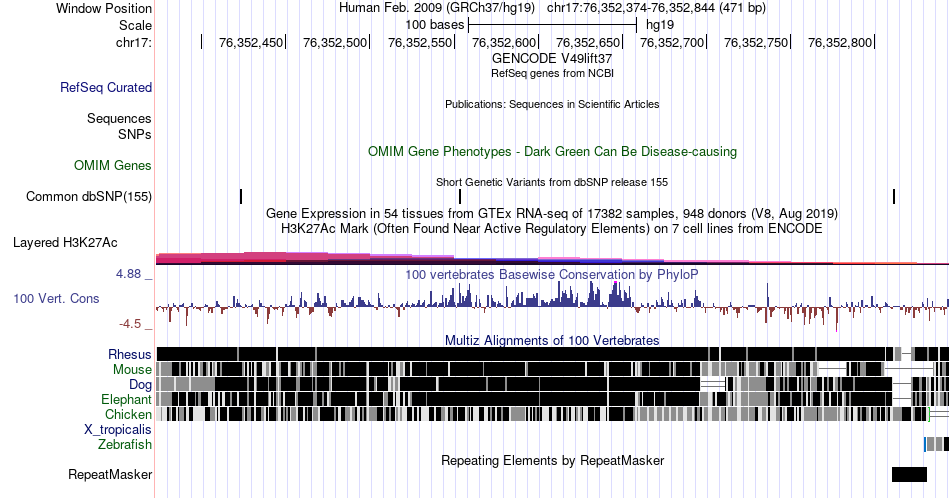
Task: Click the rightmost dbSNP variant tick
Action: [x=894, y=196]
